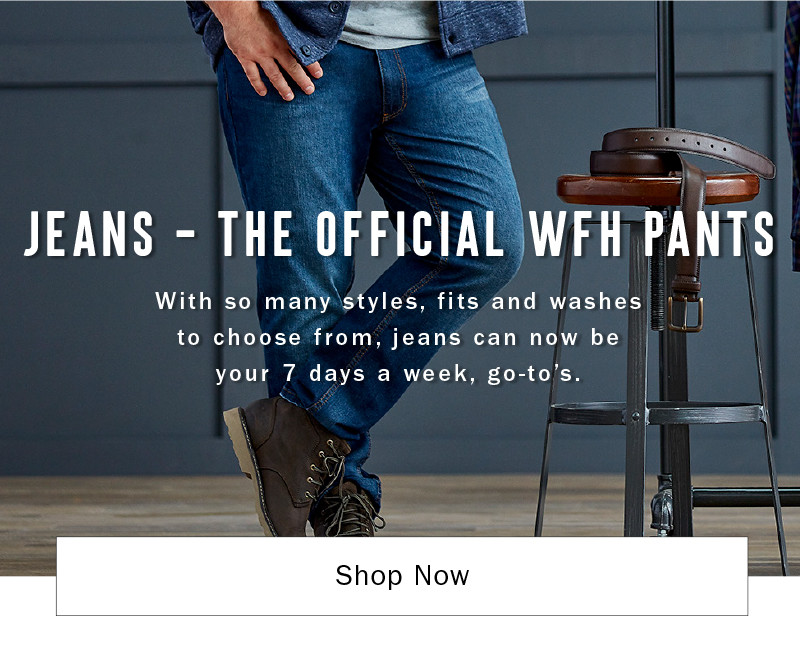800x646 pixels.
Task: Click the "to choose from, jeans" text line
Action: pyautogui.click(x=398, y=337)
